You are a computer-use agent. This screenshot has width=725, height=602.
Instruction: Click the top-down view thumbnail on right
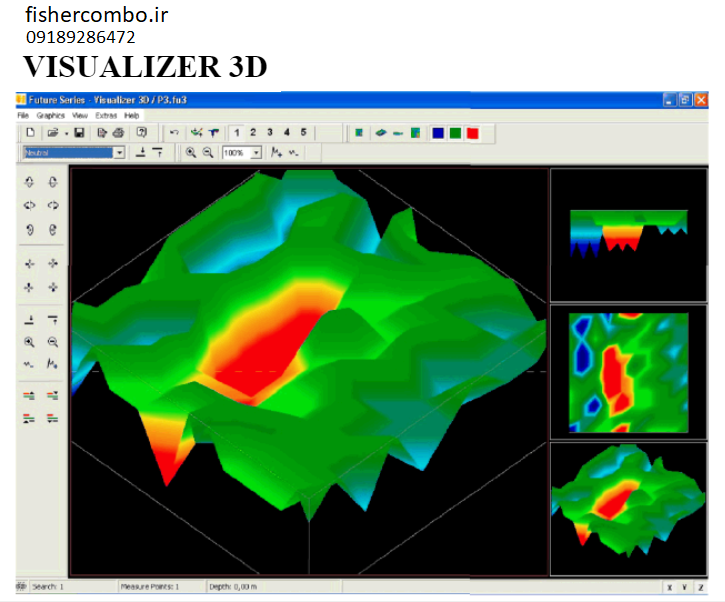[x=628, y=371]
